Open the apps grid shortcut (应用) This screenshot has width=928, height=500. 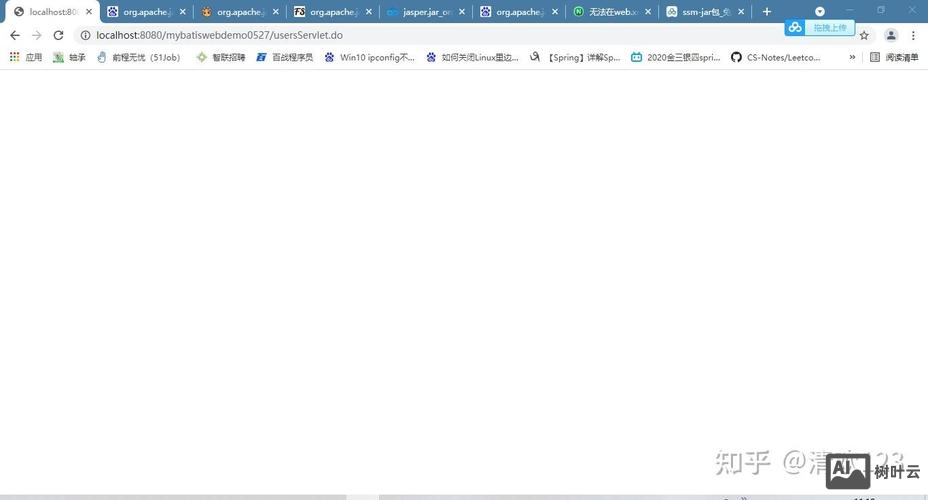pos(26,58)
